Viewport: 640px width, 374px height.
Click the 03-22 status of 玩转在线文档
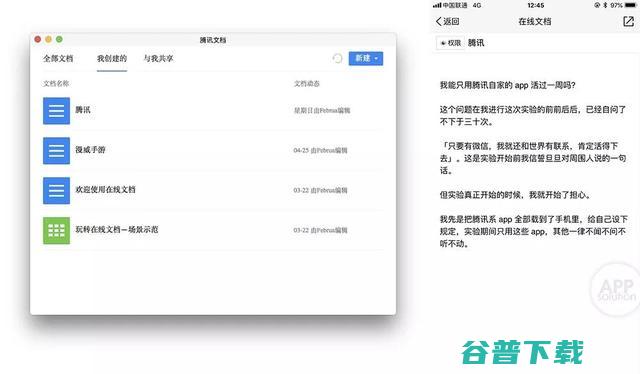(x=320, y=231)
